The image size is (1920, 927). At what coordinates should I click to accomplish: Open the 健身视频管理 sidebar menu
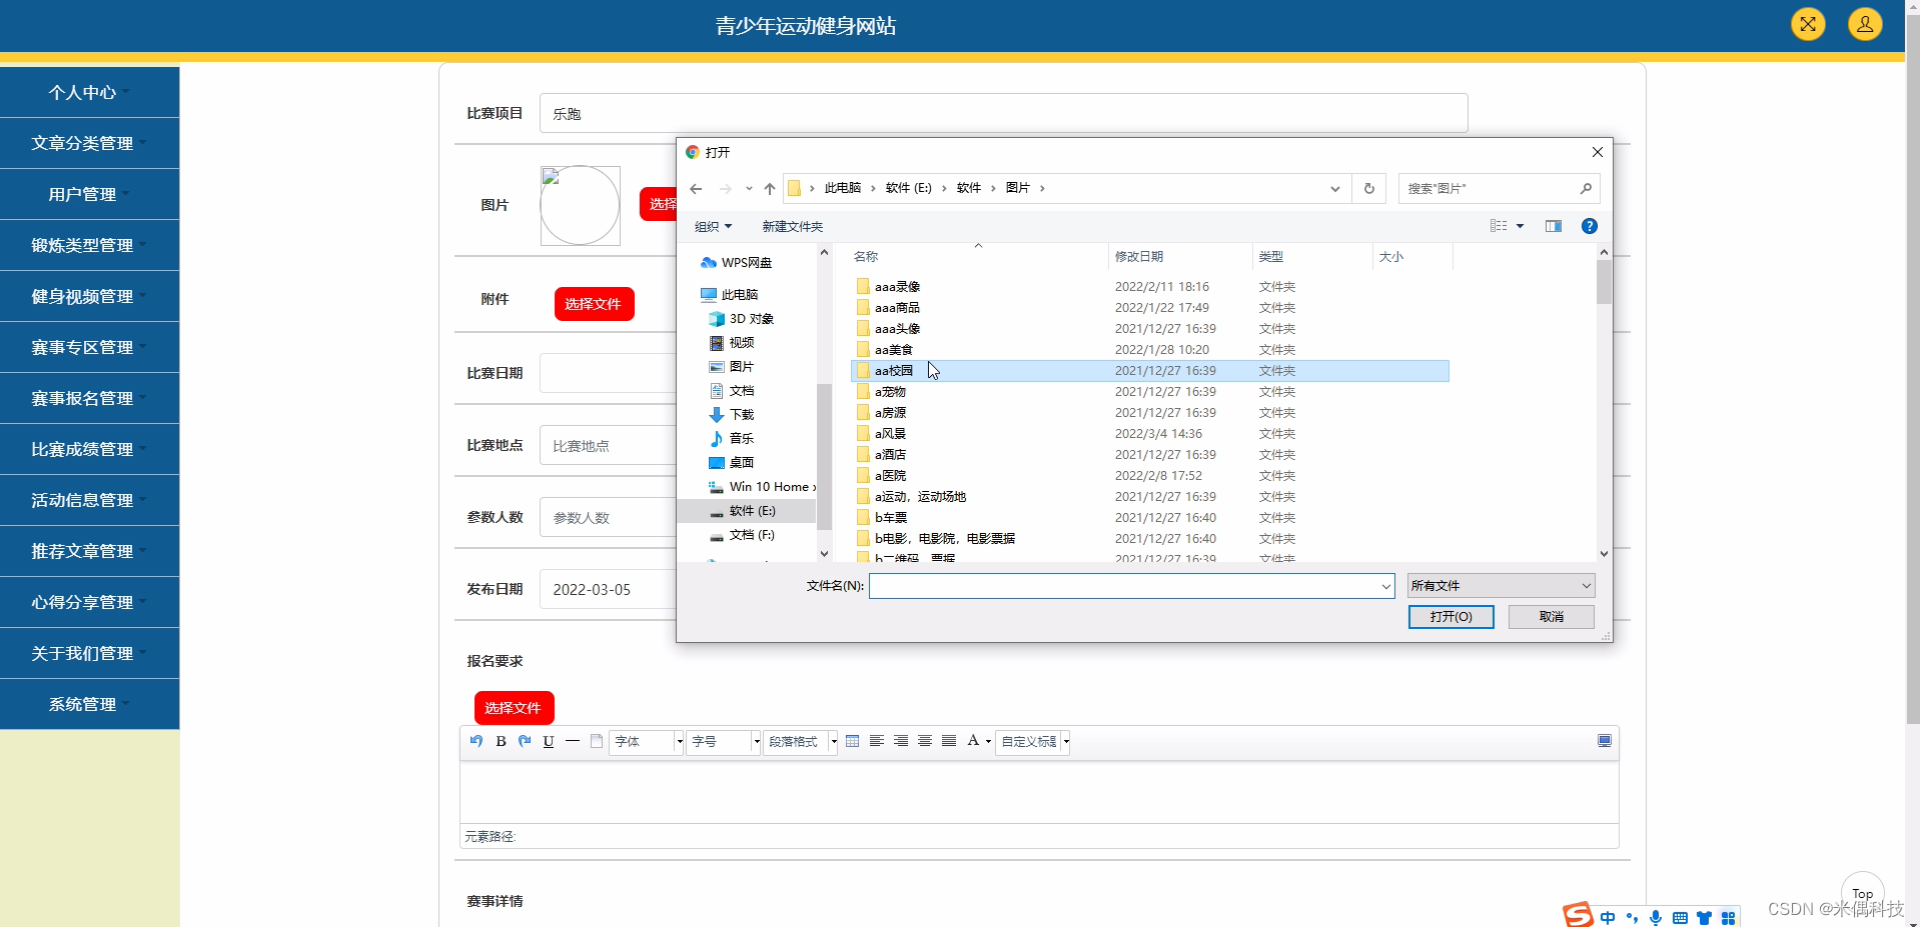pos(90,296)
